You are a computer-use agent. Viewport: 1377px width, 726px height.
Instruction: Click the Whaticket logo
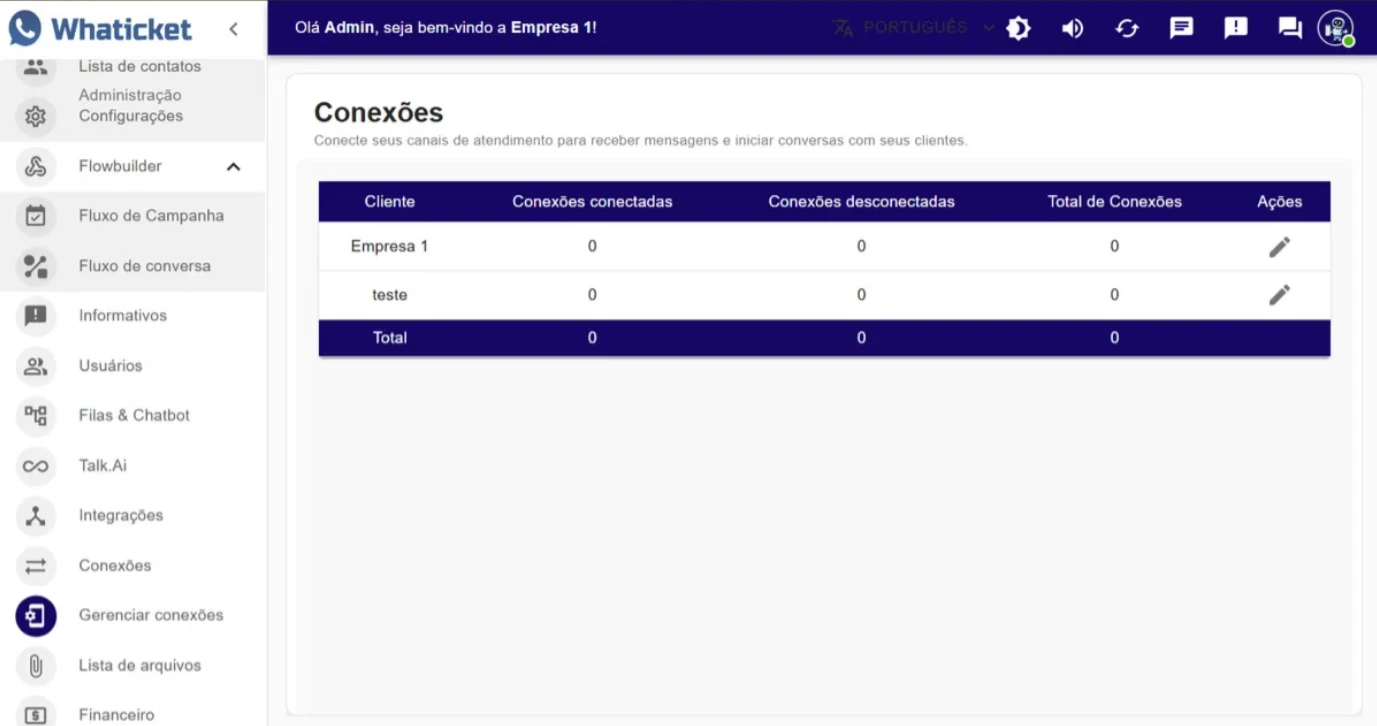100,28
